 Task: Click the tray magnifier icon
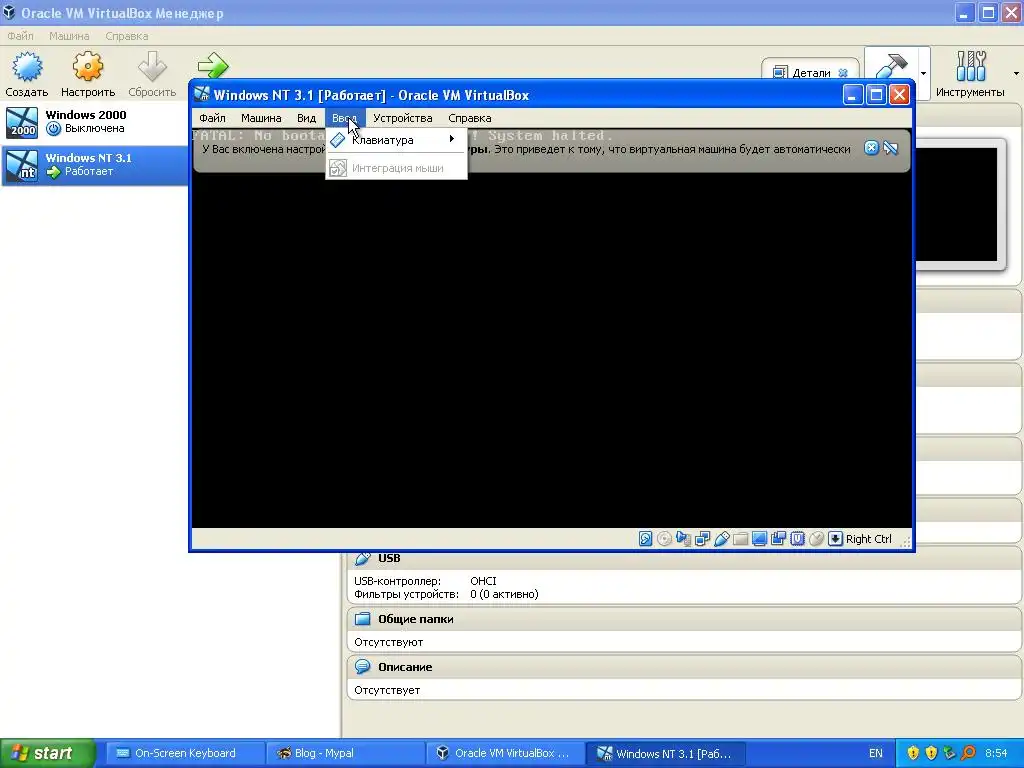[968, 753]
